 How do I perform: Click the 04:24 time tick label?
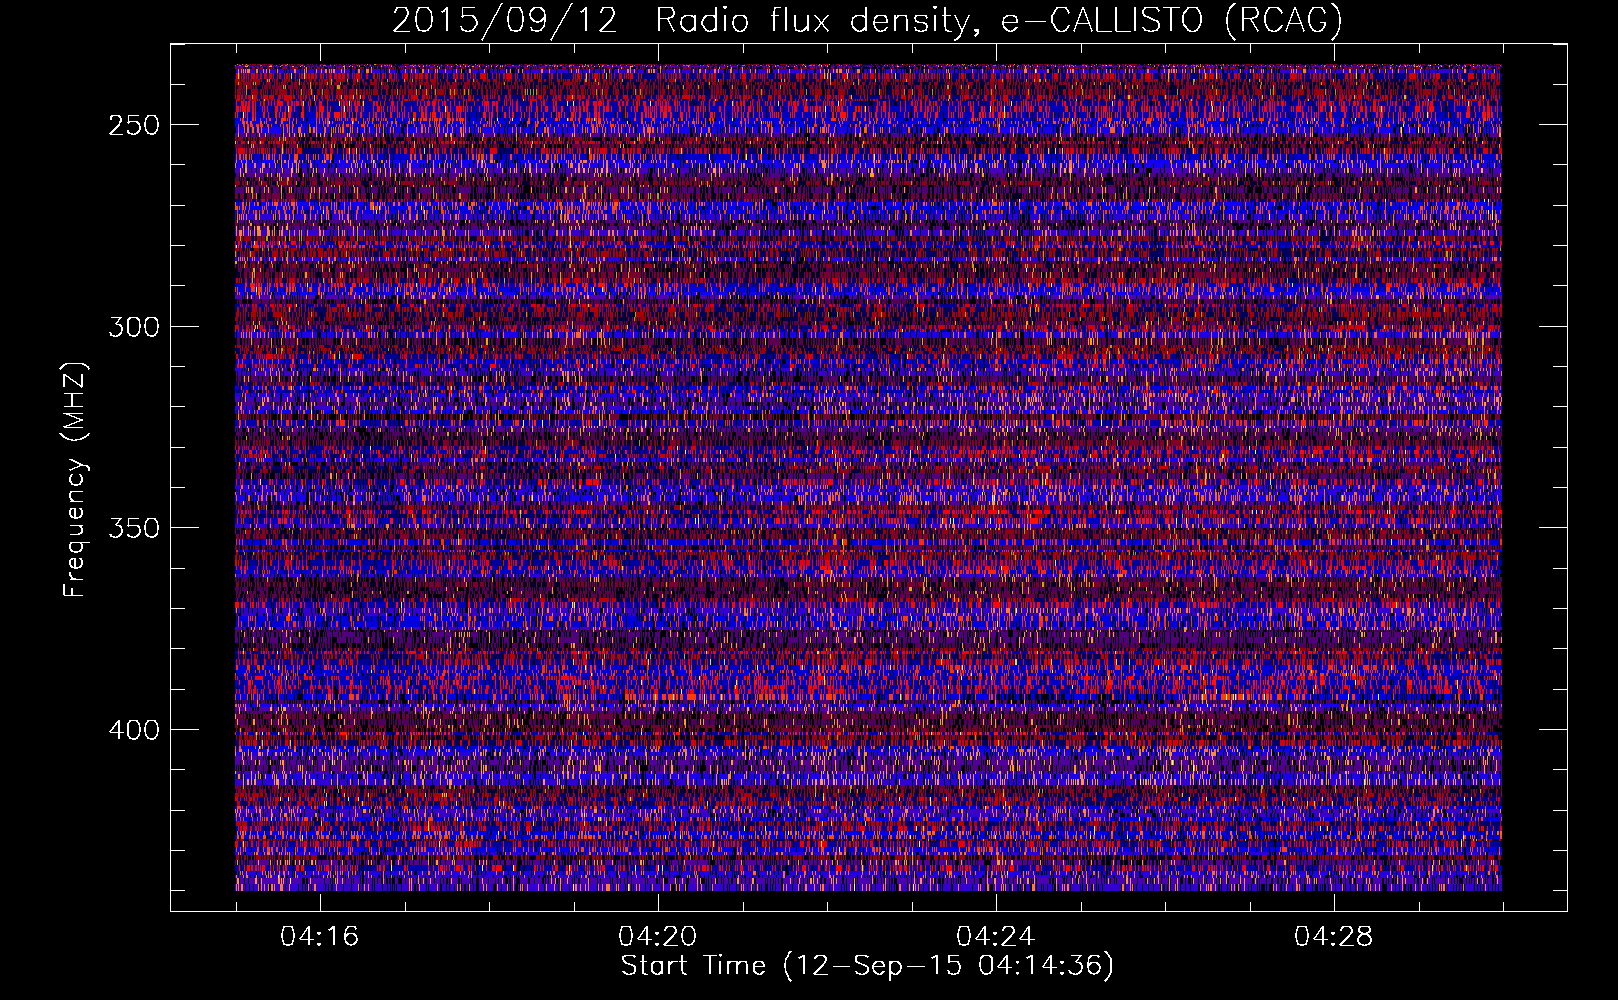996,937
